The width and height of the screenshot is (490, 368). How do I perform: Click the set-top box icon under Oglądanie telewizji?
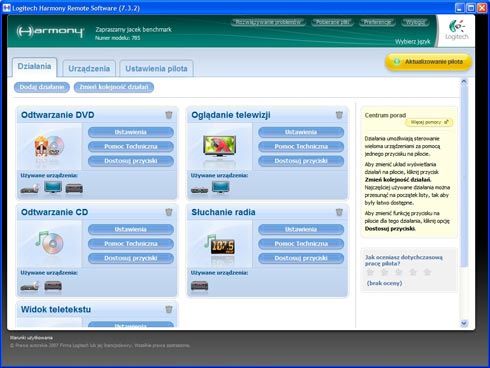point(199,190)
